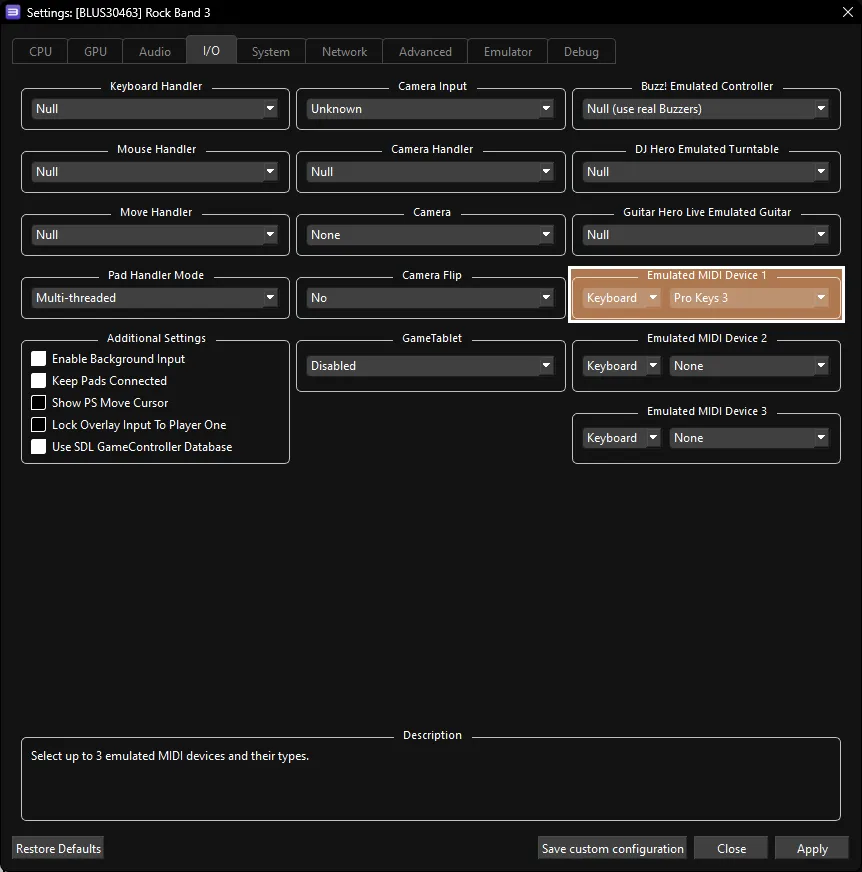Open the Network settings tab

(x=343, y=51)
